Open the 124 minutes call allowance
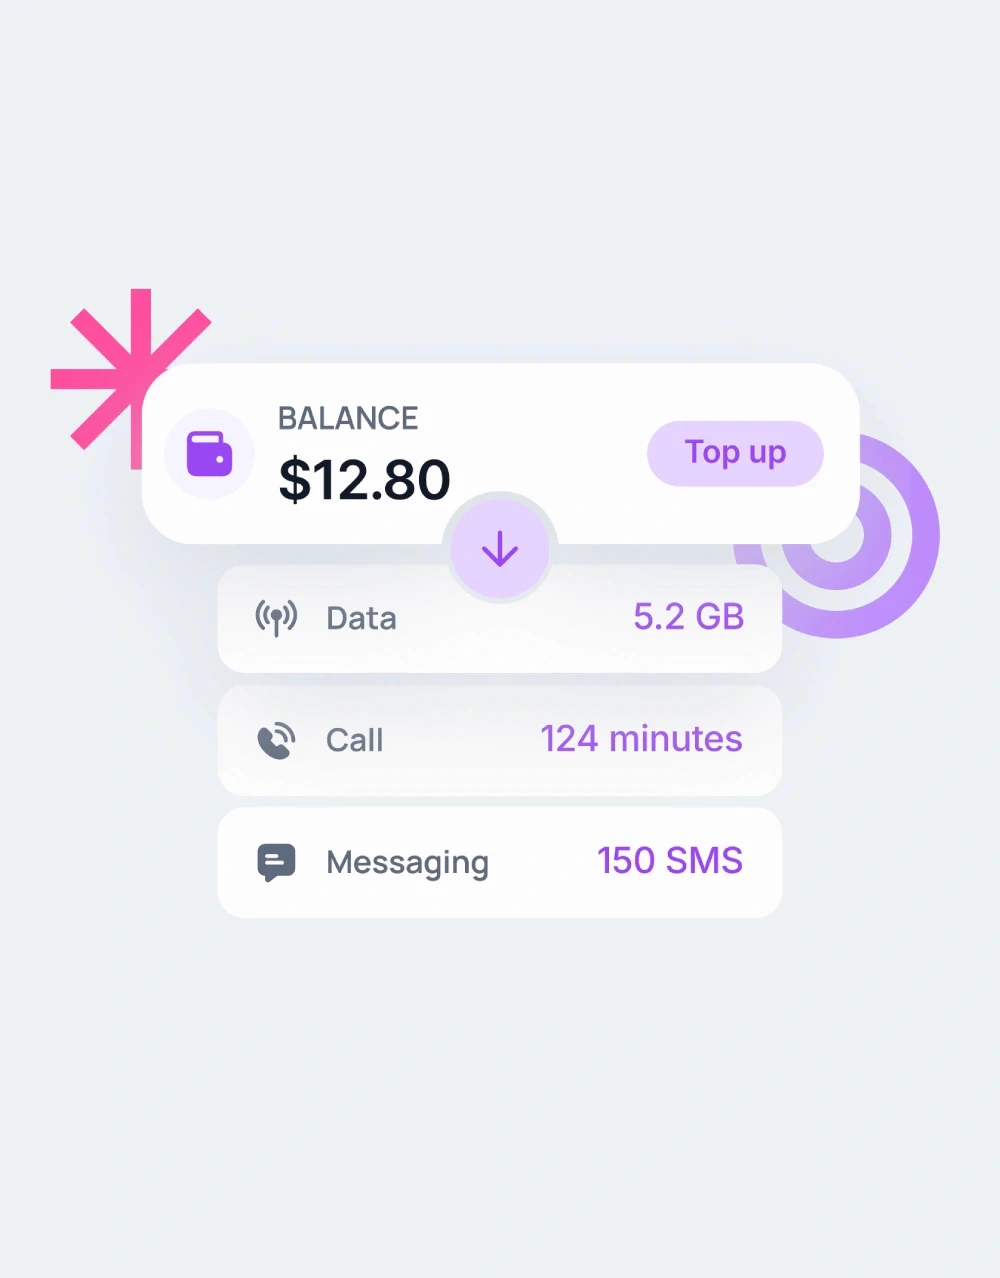 pyautogui.click(x=641, y=739)
